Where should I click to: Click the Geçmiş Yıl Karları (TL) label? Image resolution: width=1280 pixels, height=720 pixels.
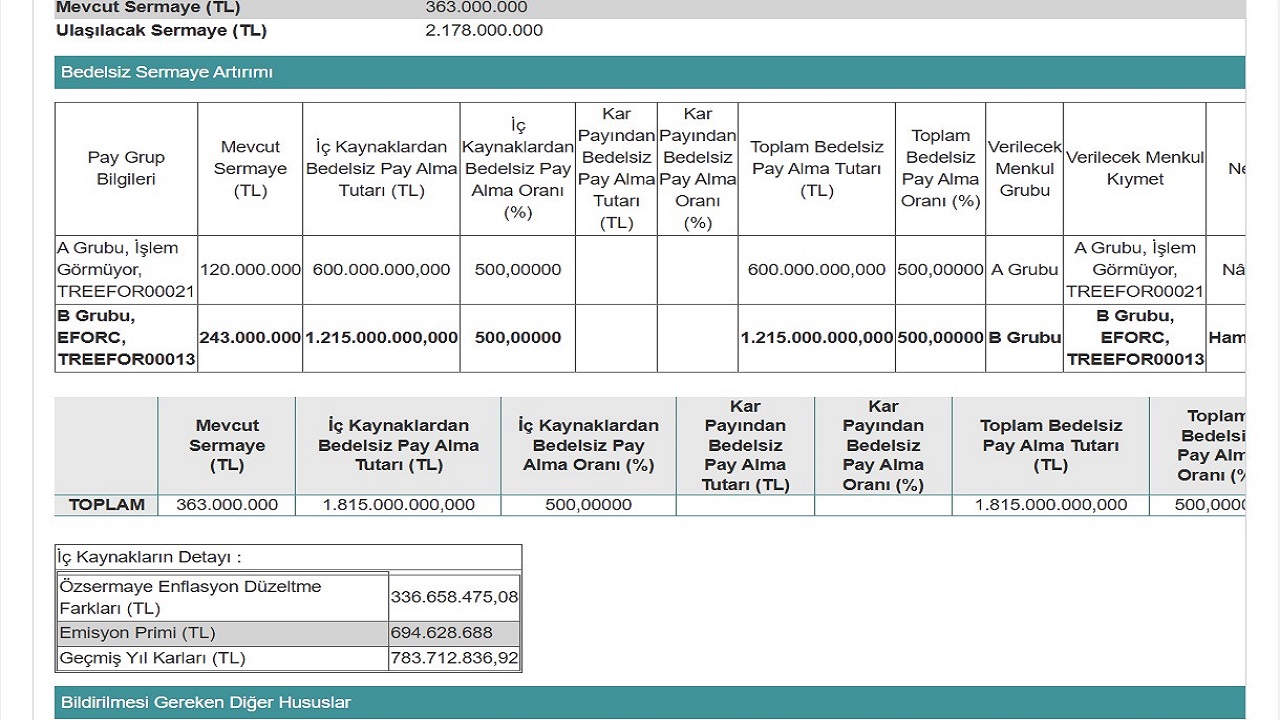152,658
